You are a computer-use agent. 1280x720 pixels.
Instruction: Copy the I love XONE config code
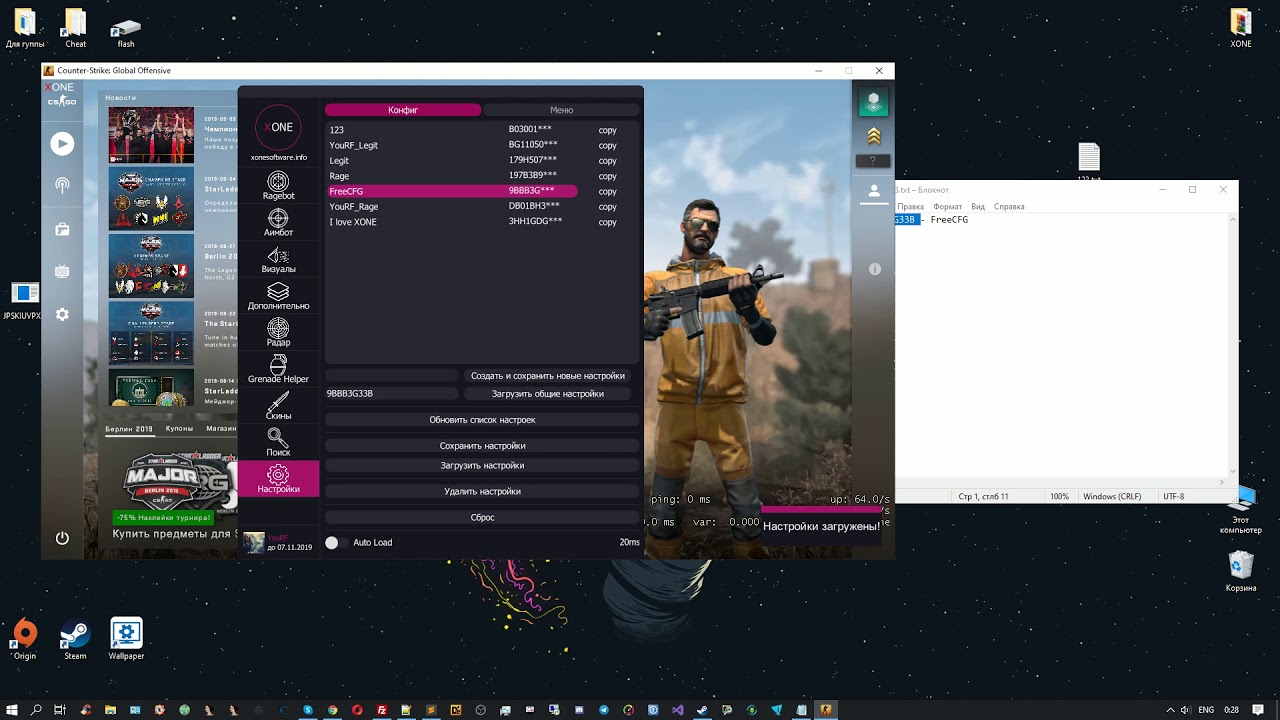607,222
